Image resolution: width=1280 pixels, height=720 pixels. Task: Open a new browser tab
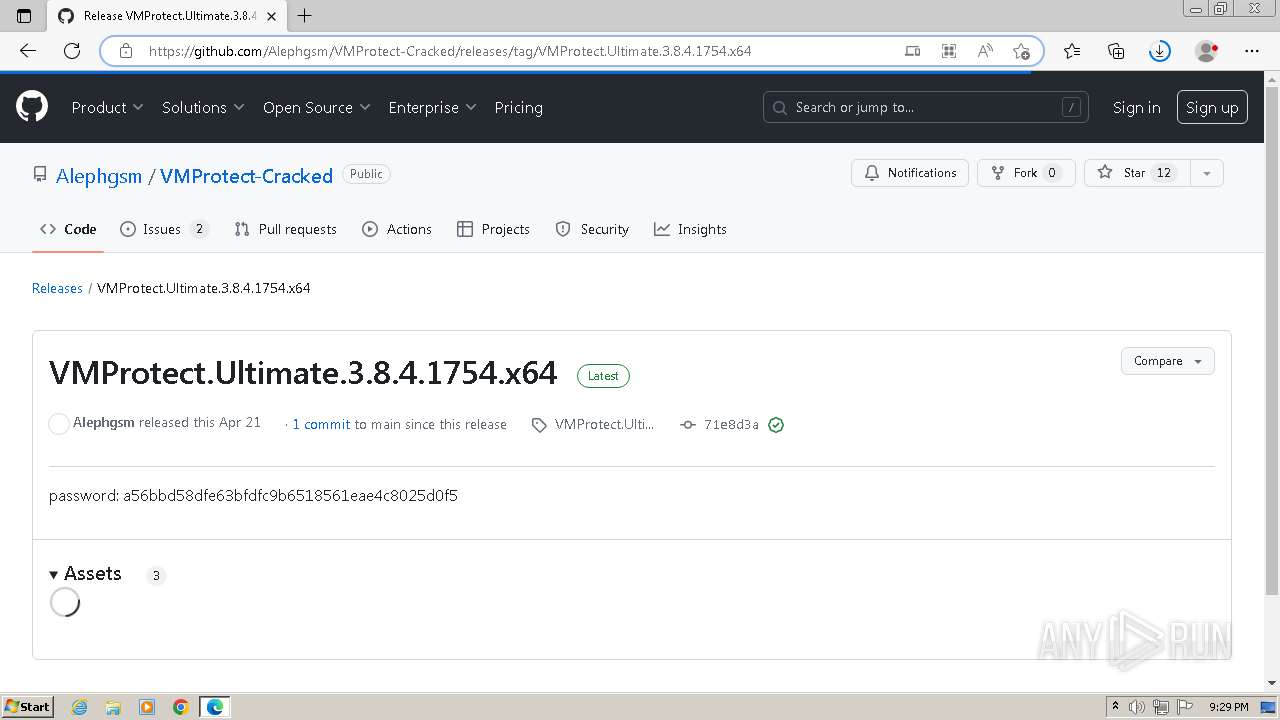[x=305, y=16]
